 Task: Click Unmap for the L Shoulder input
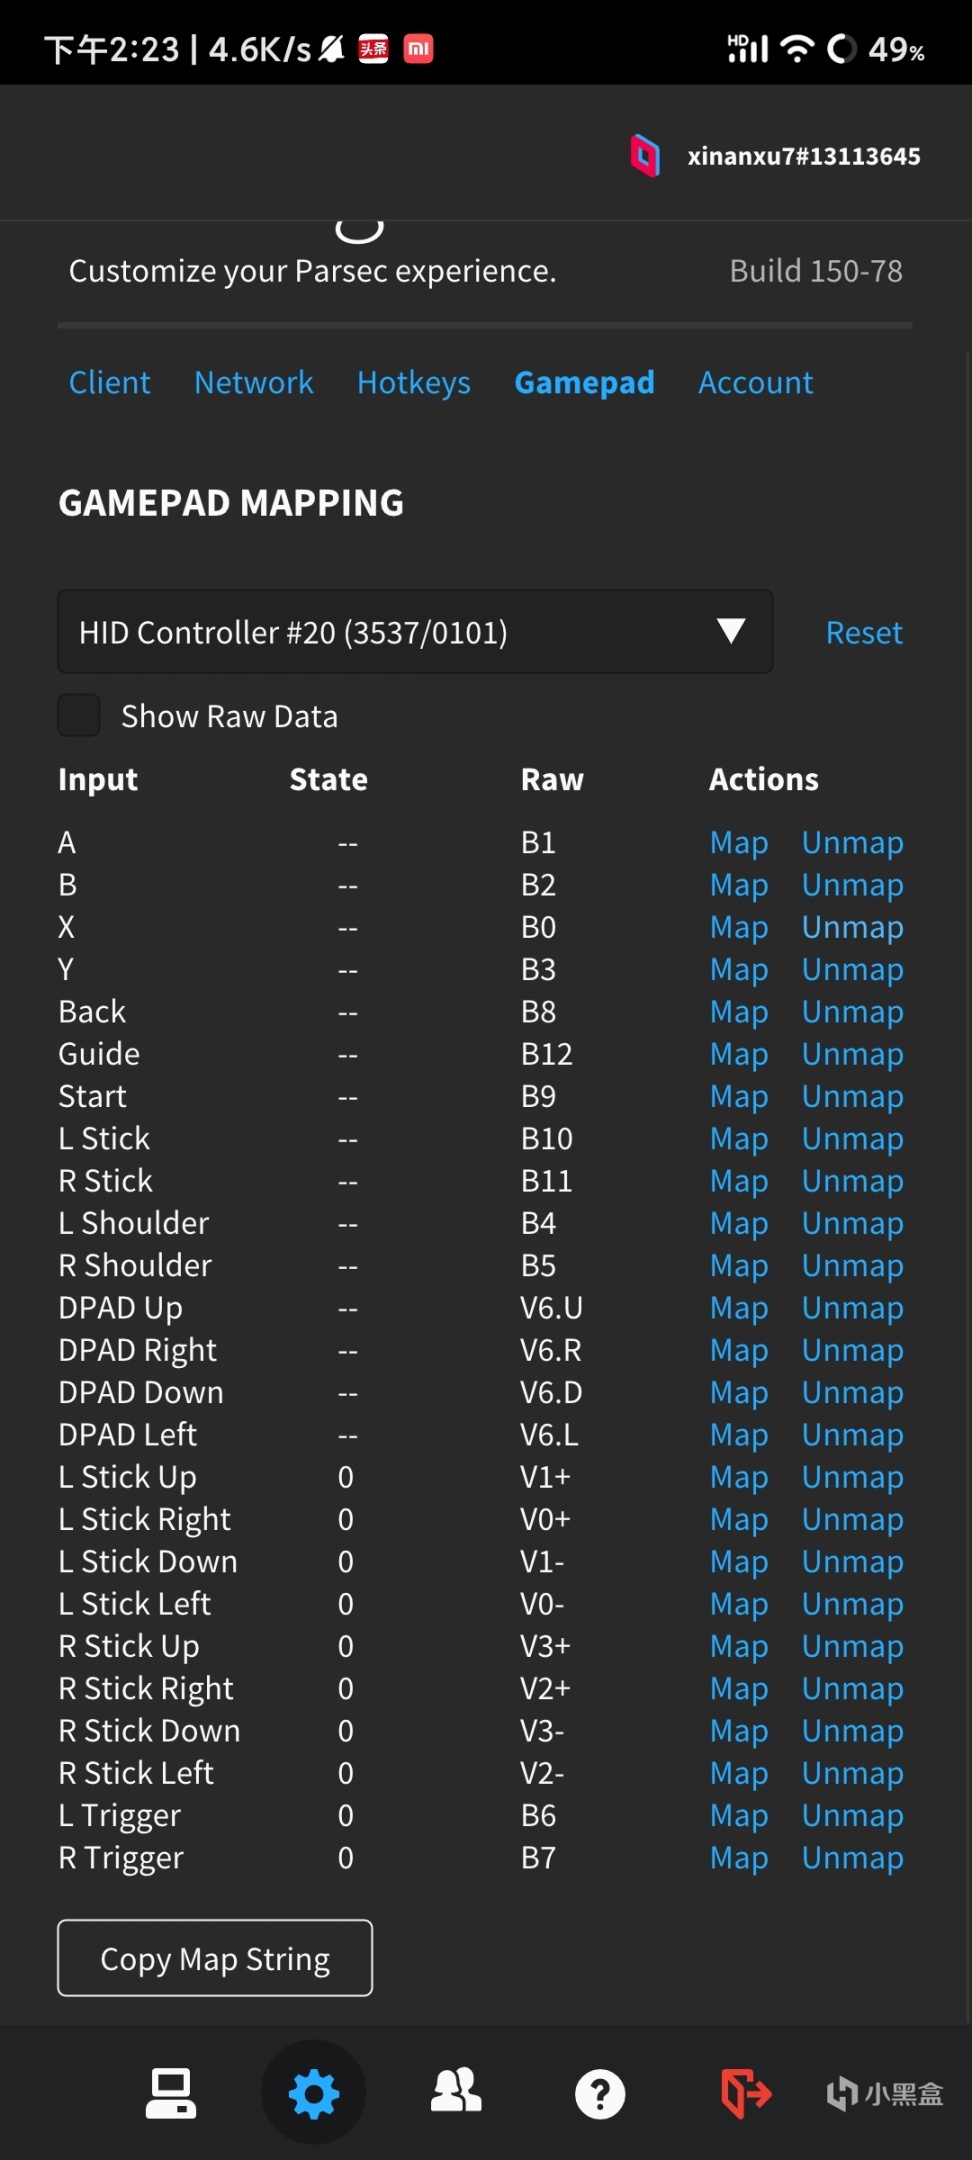tap(852, 1223)
